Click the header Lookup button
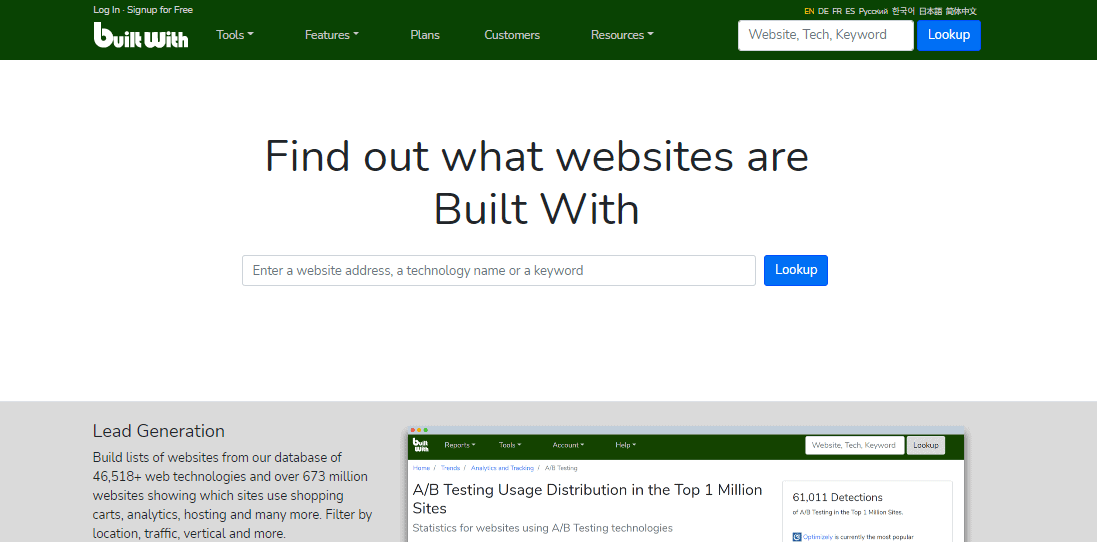Image resolution: width=1097 pixels, height=542 pixels. click(x=949, y=35)
